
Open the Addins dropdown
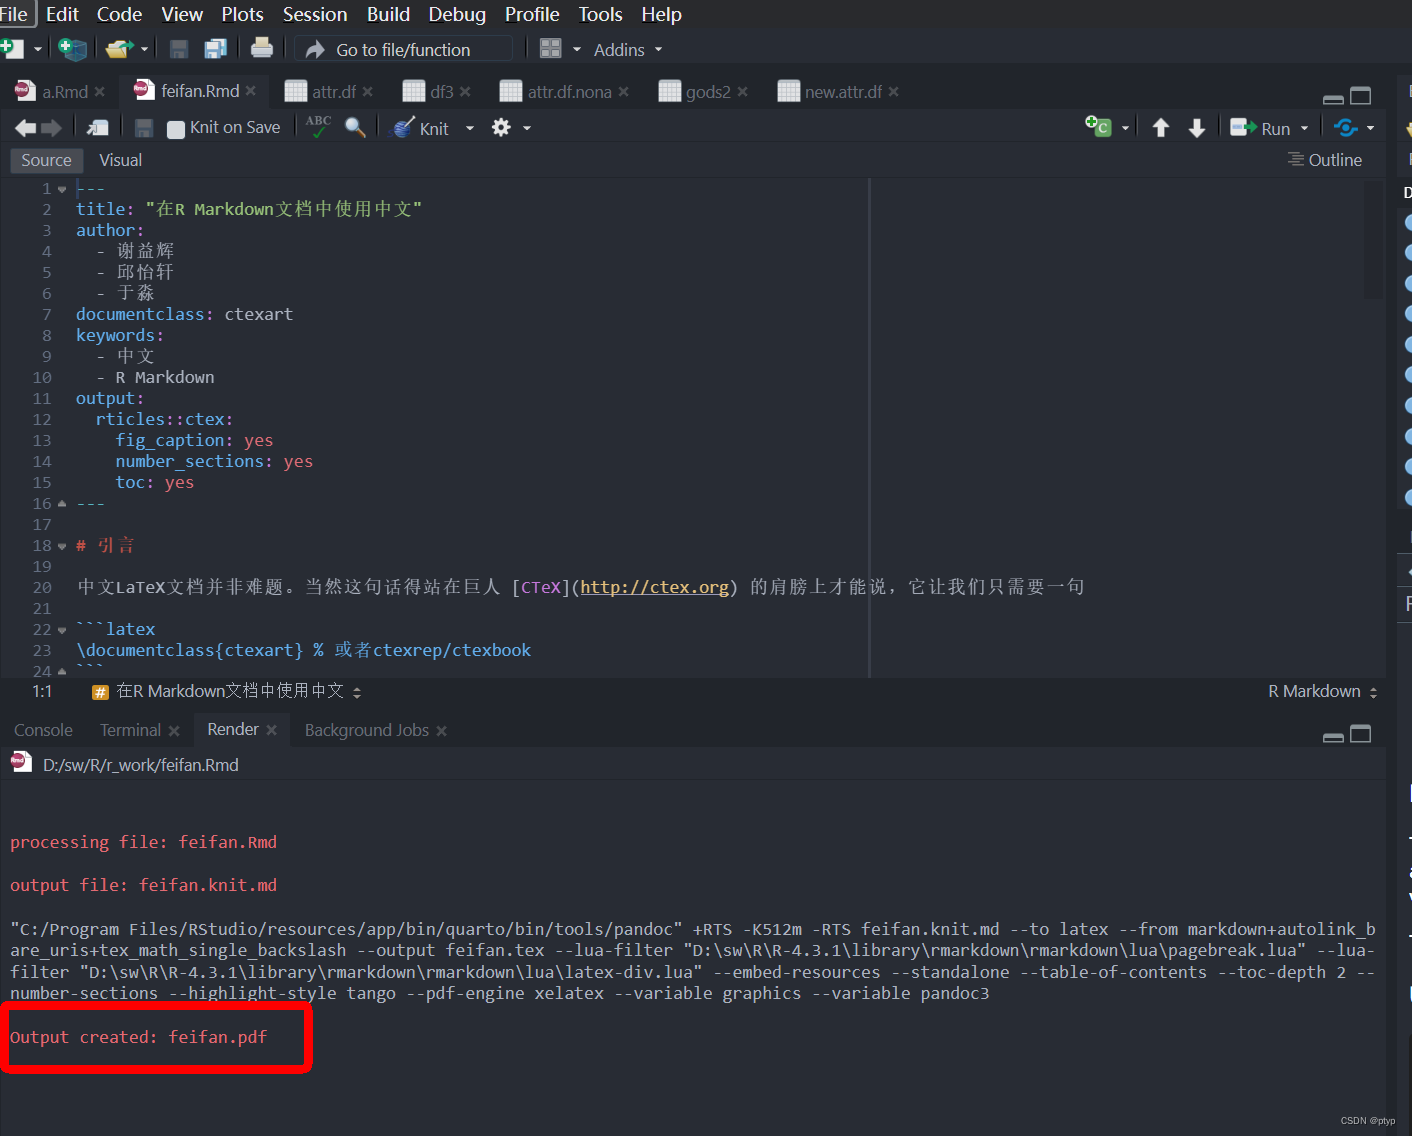(628, 50)
